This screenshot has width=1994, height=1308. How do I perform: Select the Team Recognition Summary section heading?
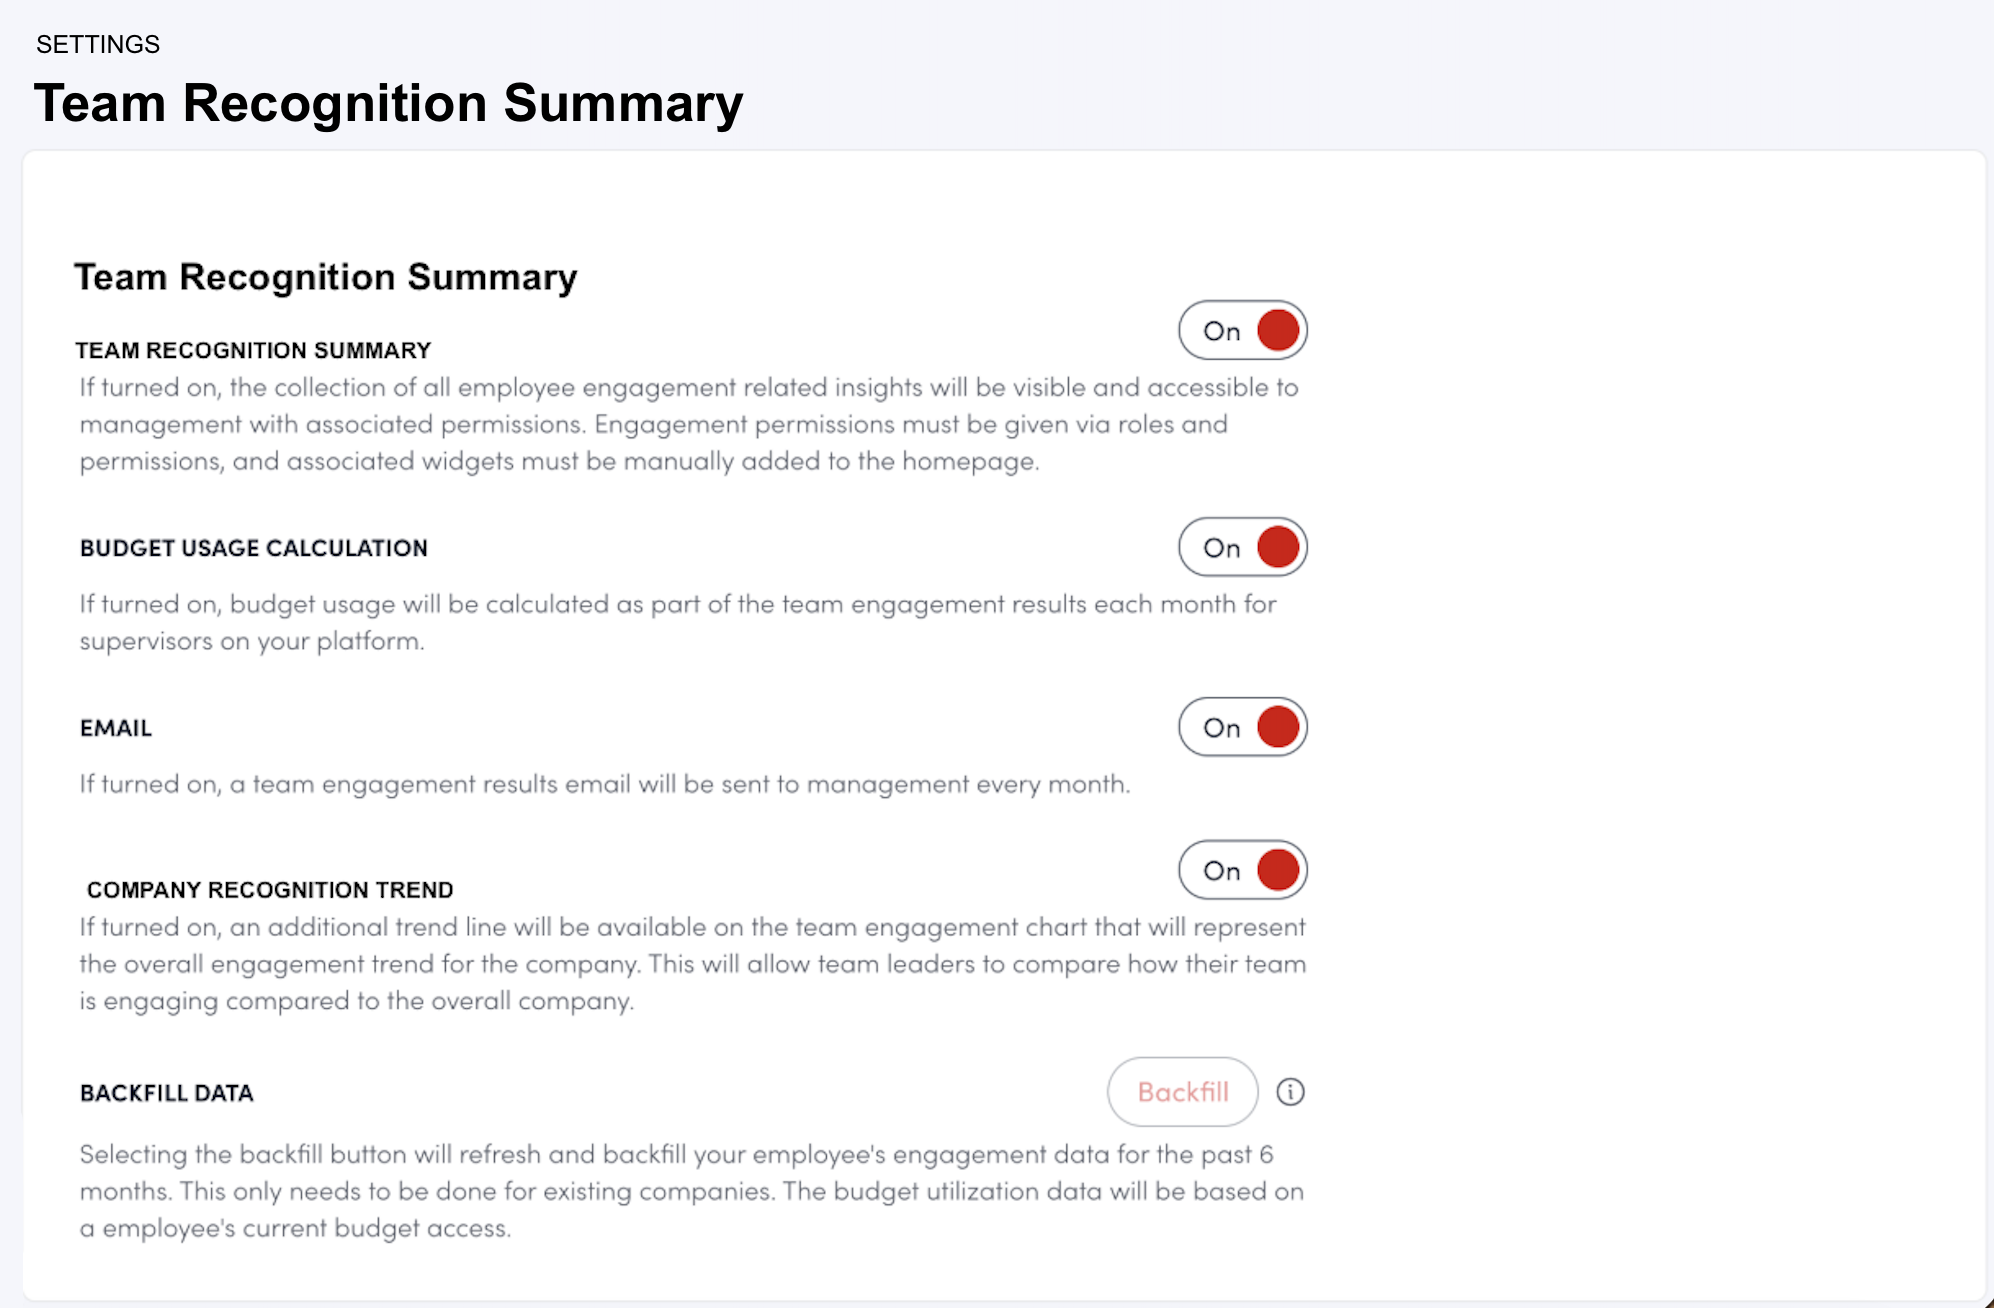coord(325,277)
